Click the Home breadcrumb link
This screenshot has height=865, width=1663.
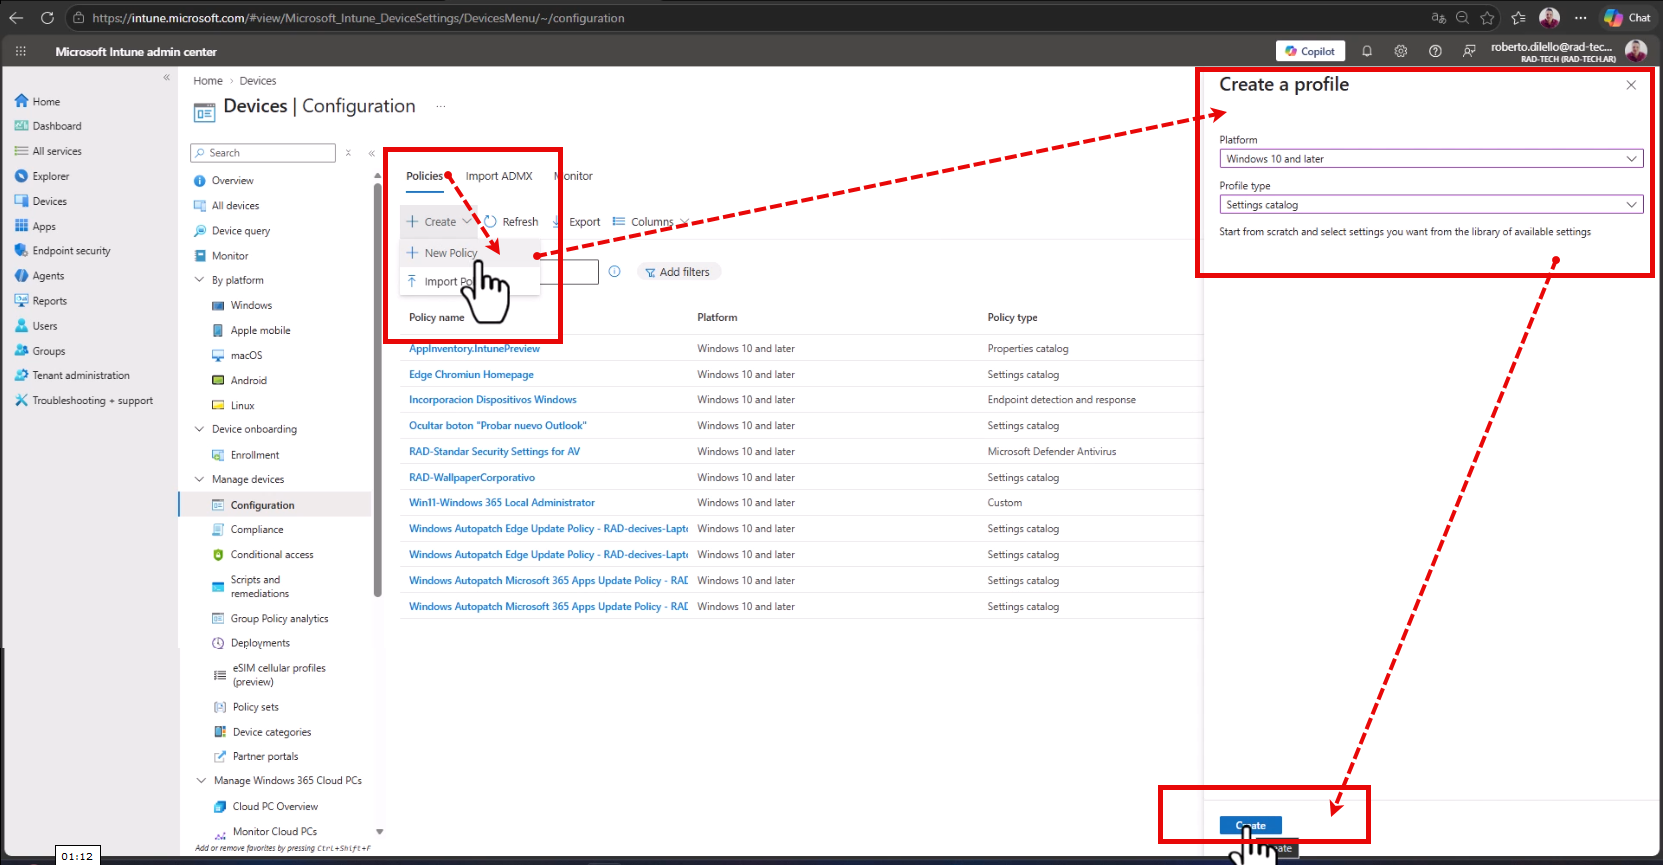[x=208, y=81]
